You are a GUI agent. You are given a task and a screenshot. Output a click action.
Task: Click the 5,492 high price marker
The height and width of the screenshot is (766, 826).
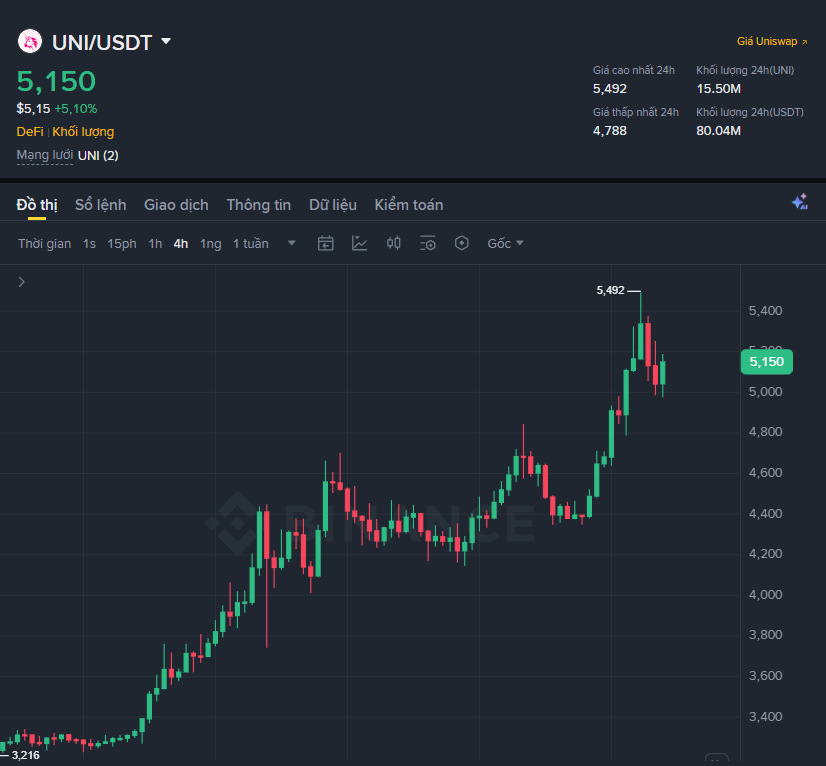pos(611,290)
